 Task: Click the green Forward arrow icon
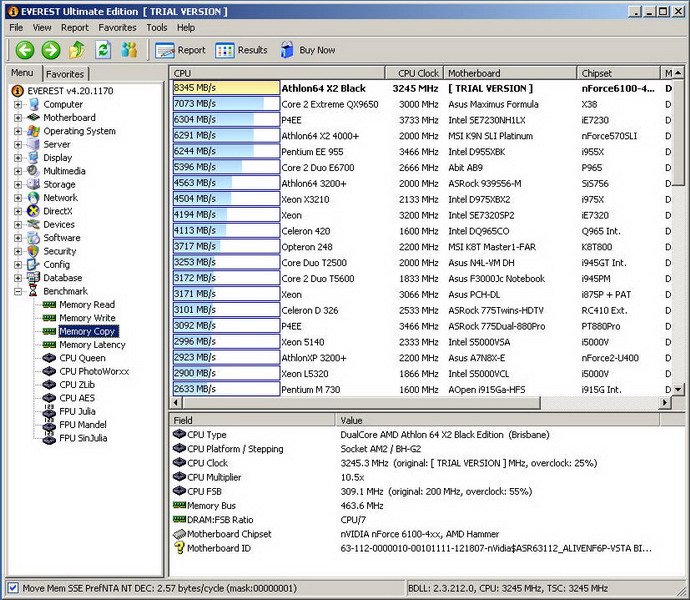[x=51, y=50]
